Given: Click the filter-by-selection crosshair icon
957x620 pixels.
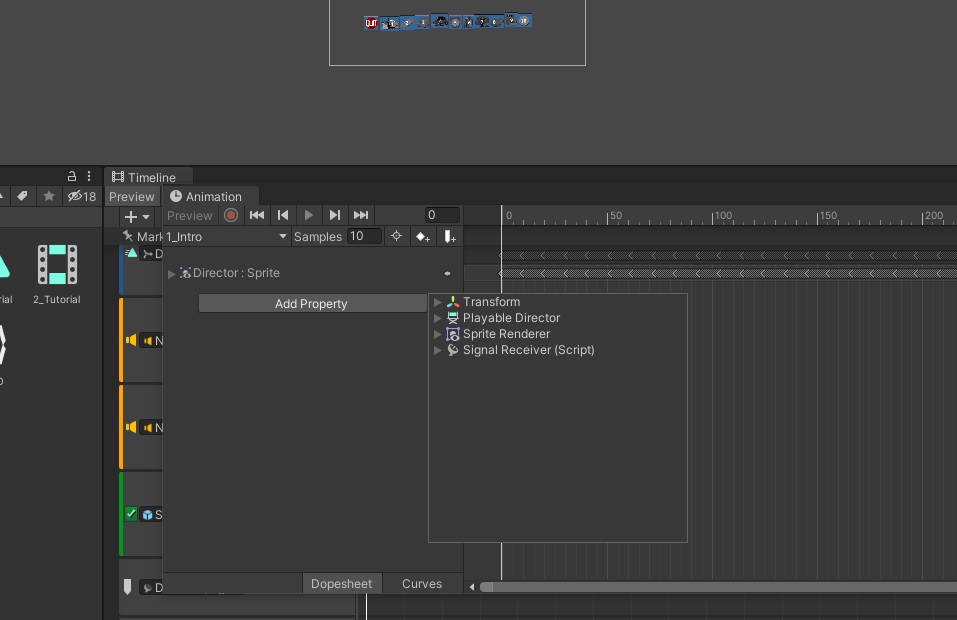Looking at the screenshot, I should (396, 236).
